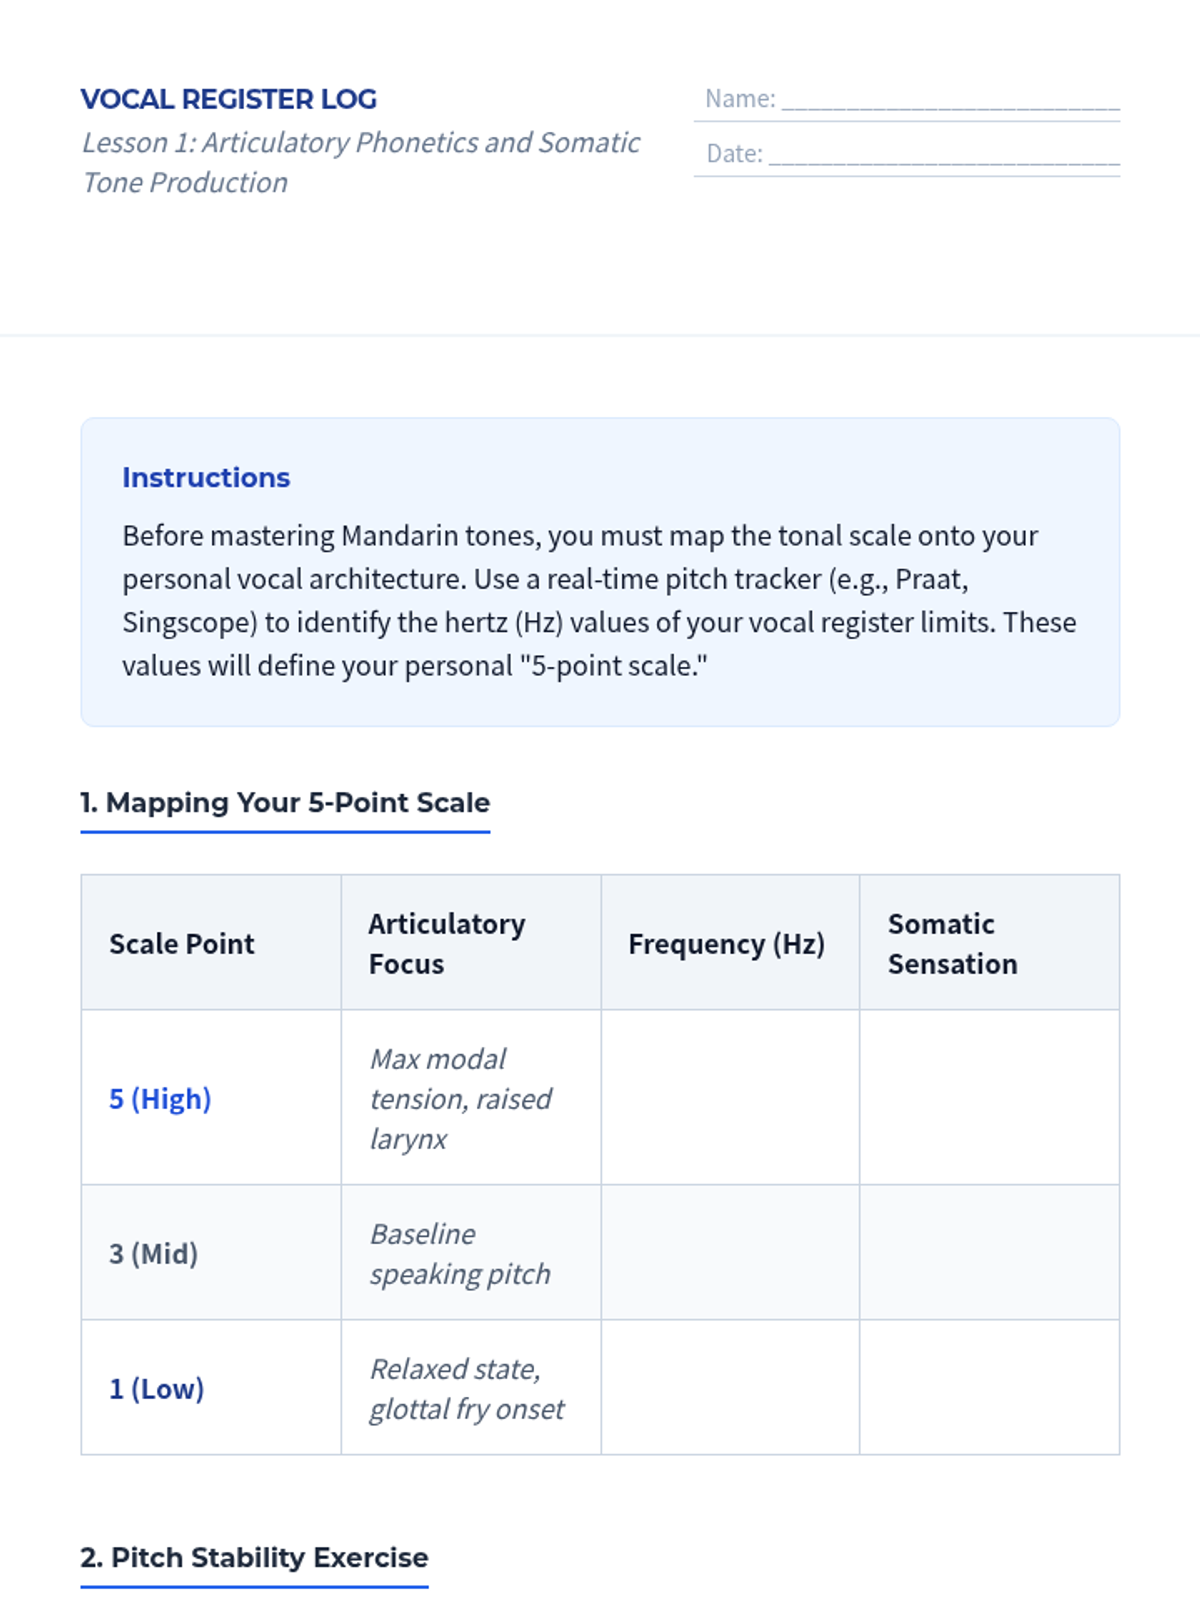Enter the Somatic Sensation cell for 1 (Low)
Screen dimensions: 1200x1600
coord(989,1388)
